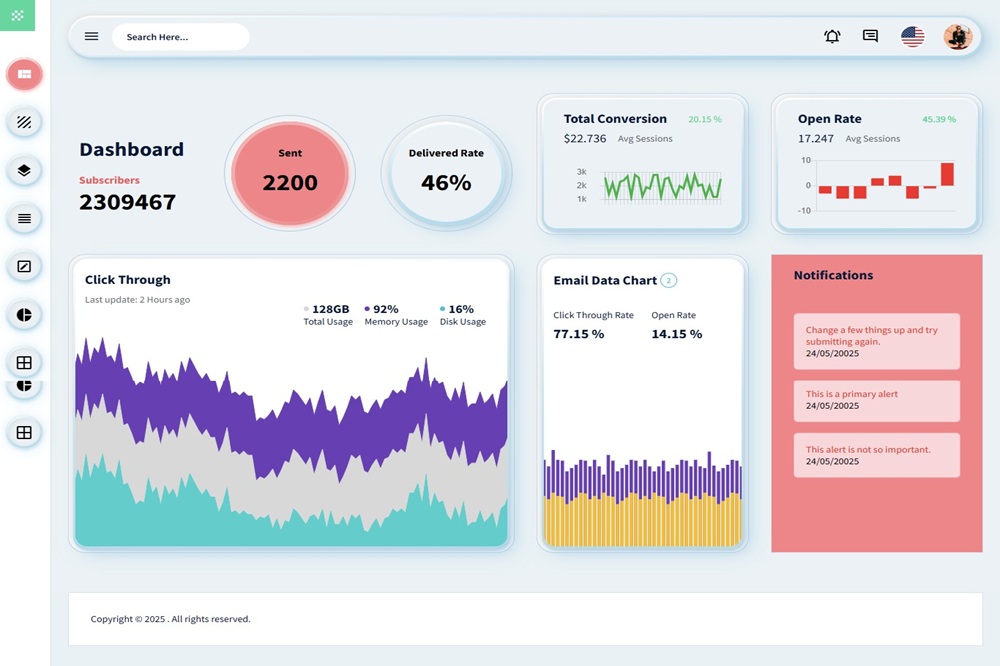
Task: Open the Layers icon in the left sidebar
Action: (x=24, y=170)
